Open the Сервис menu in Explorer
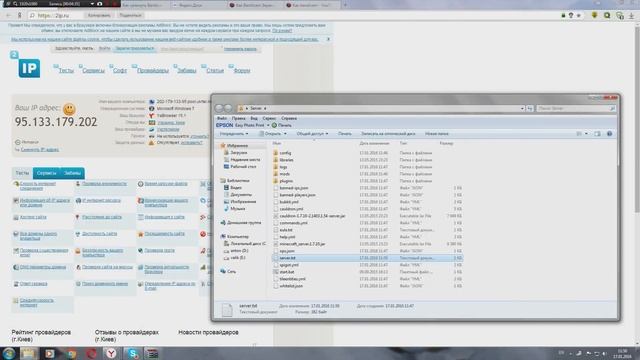Image resolution: width=640 pixels, height=360 pixels. (269, 118)
